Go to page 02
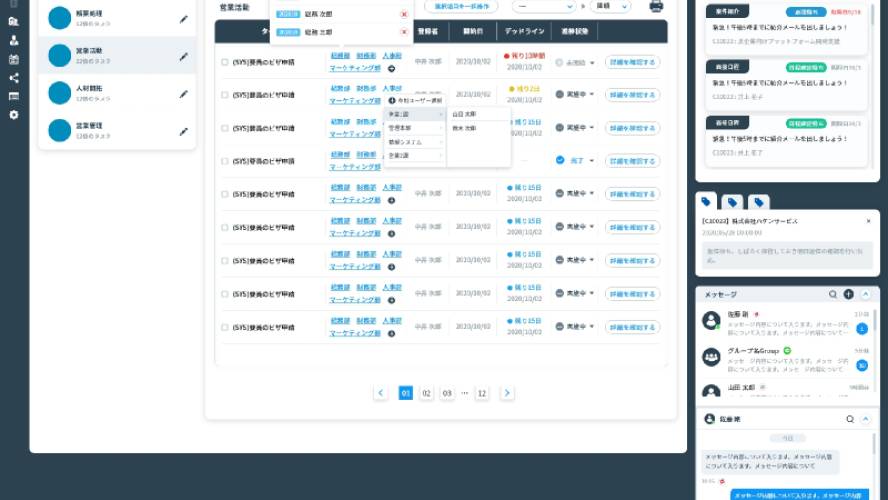The image size is (888, 500). (x=426, y=393)
